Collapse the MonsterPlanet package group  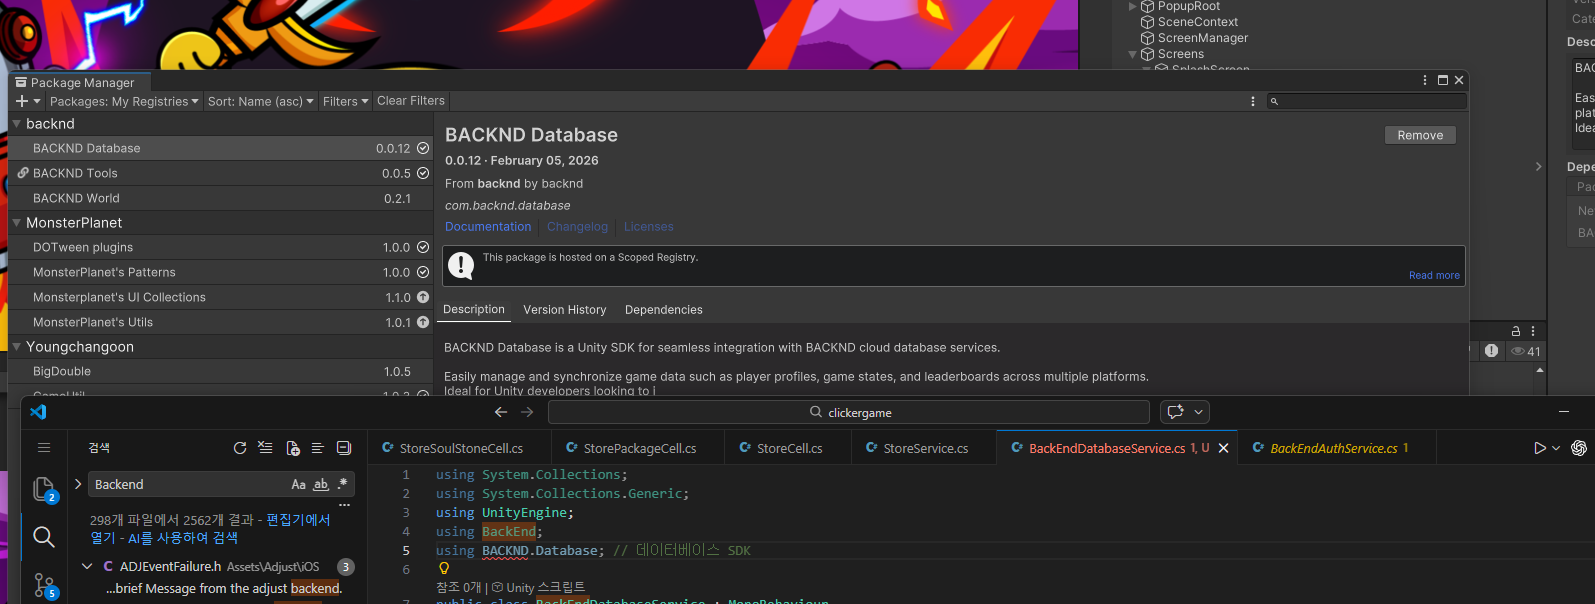click(x=16, y=223)
